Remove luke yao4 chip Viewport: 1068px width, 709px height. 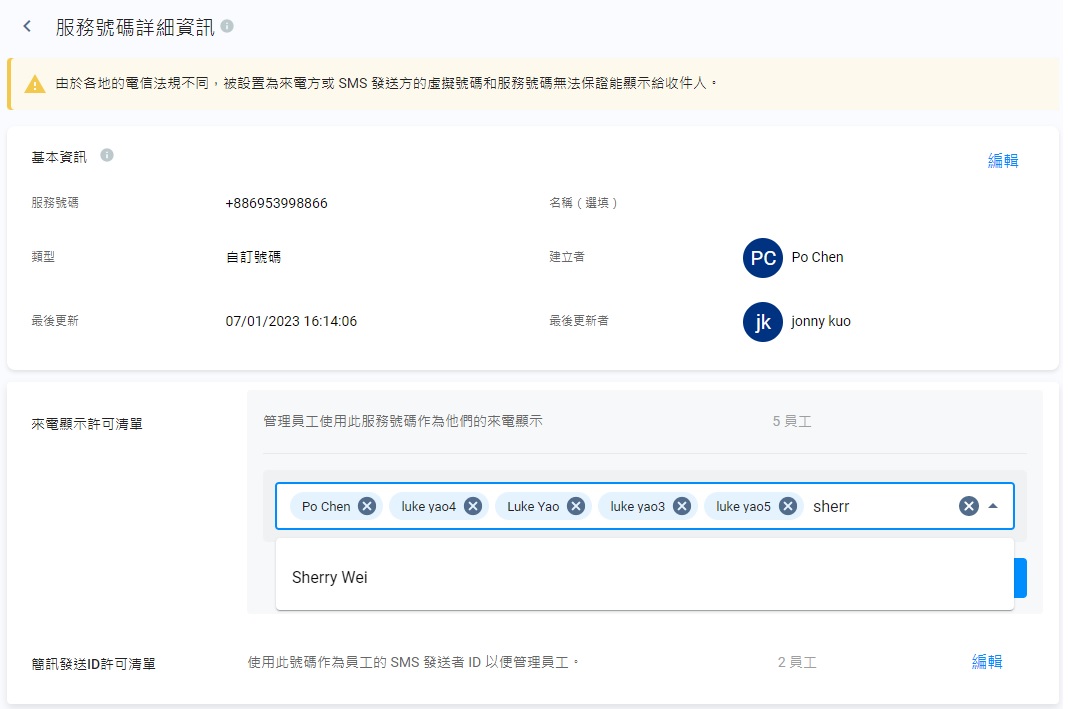(473, 506)
